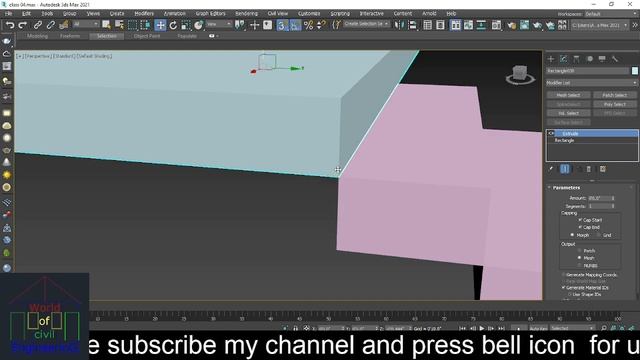Open the Hierarchy panel icon
The height and width of the screenshot is (360, 640).
click(x=576, y=59)
